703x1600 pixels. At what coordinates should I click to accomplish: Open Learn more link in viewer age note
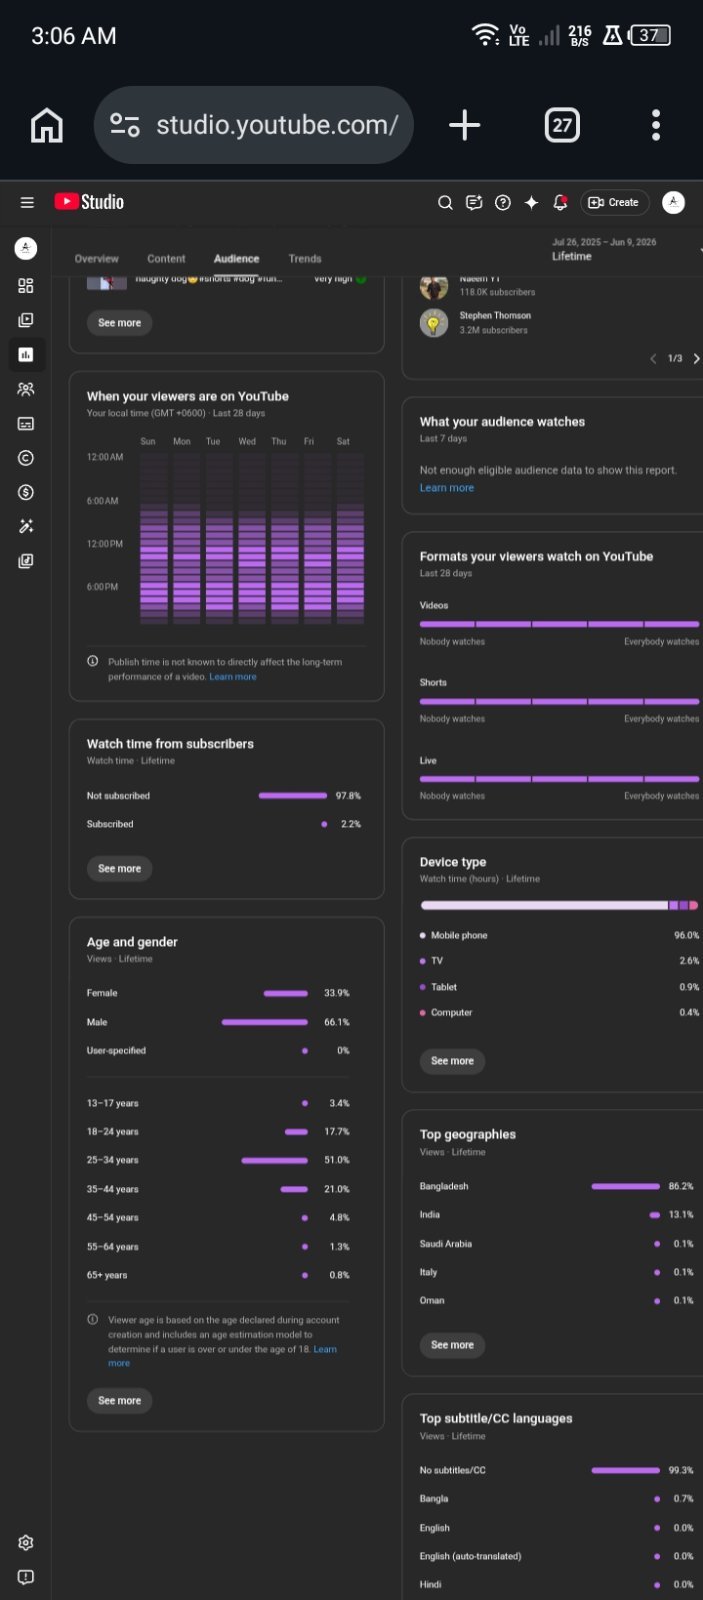pyautogui.click(x=325, y=1349)
